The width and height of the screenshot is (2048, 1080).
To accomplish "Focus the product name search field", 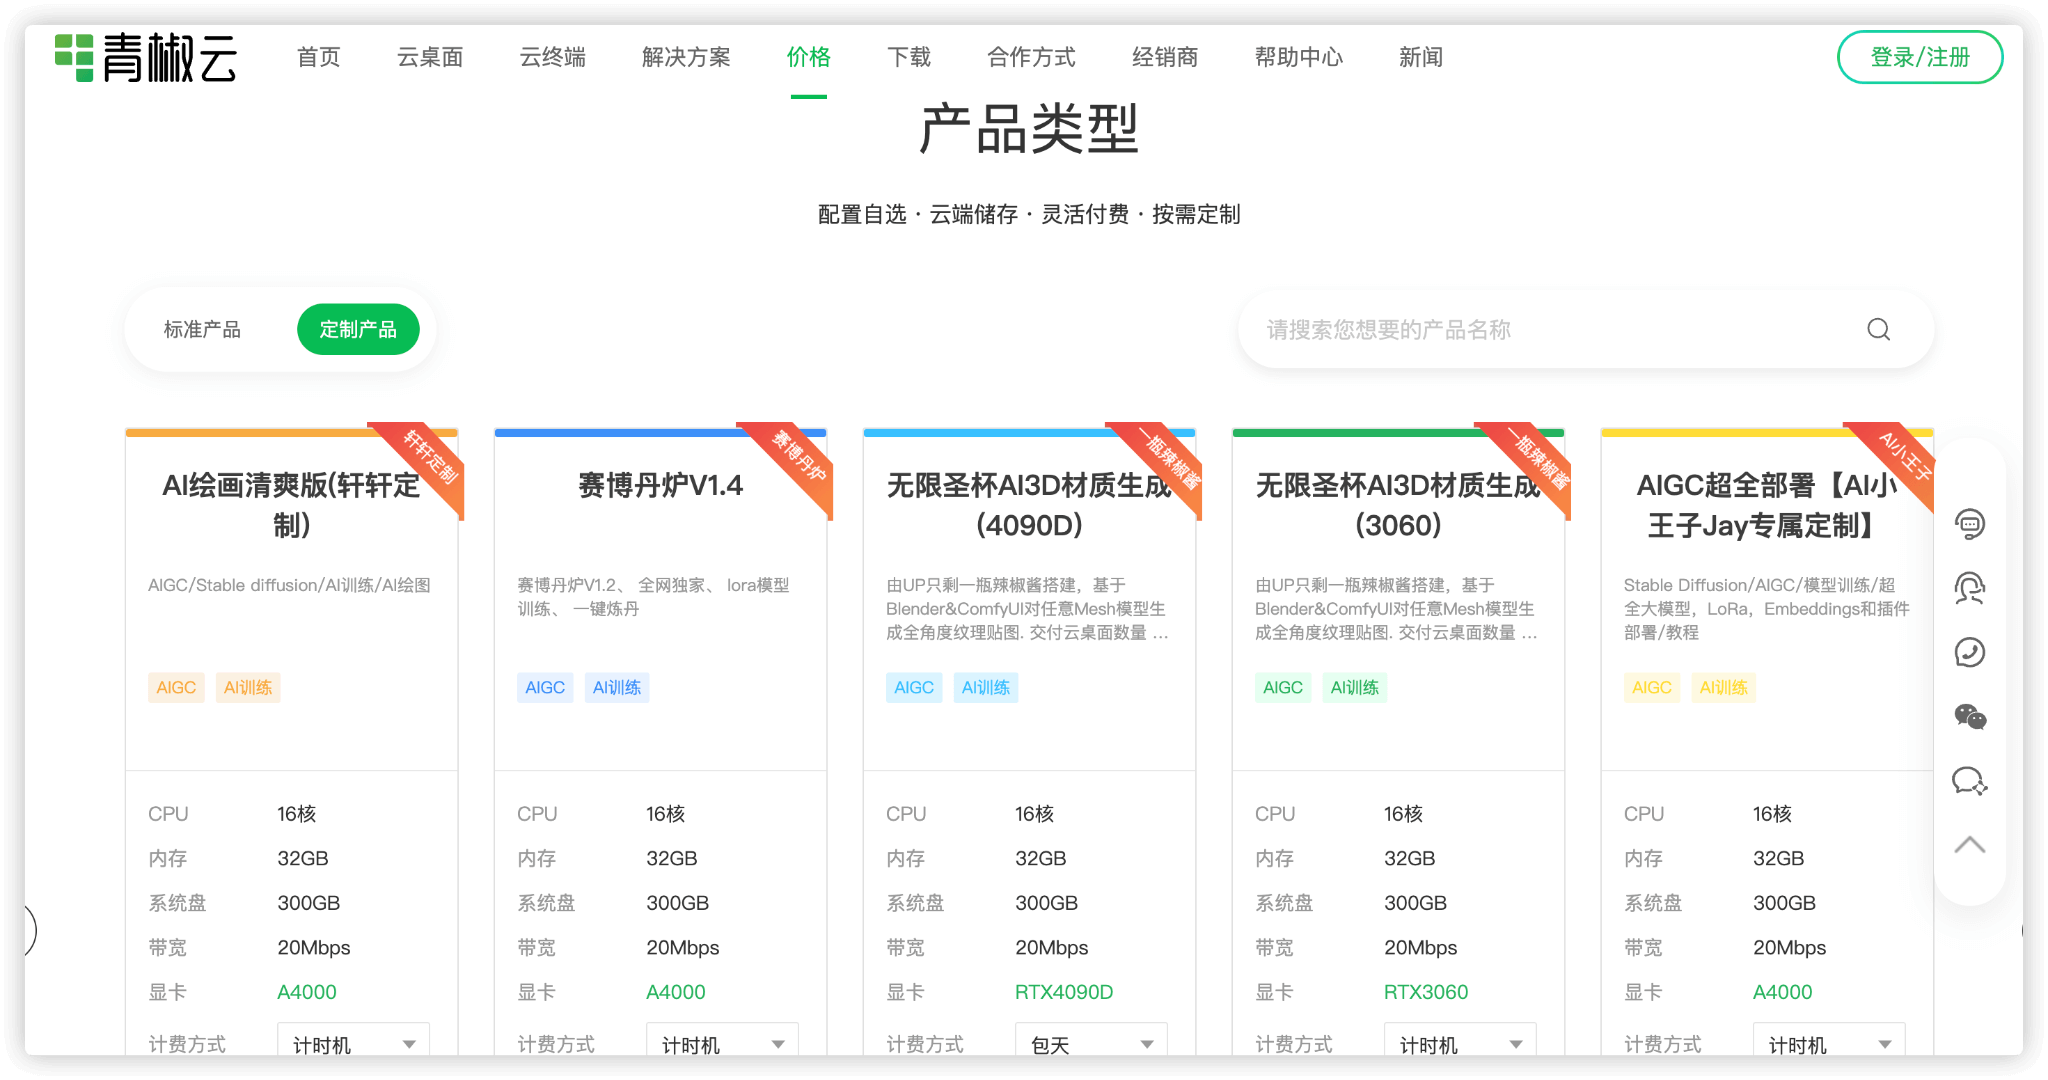I will 1586,330.
